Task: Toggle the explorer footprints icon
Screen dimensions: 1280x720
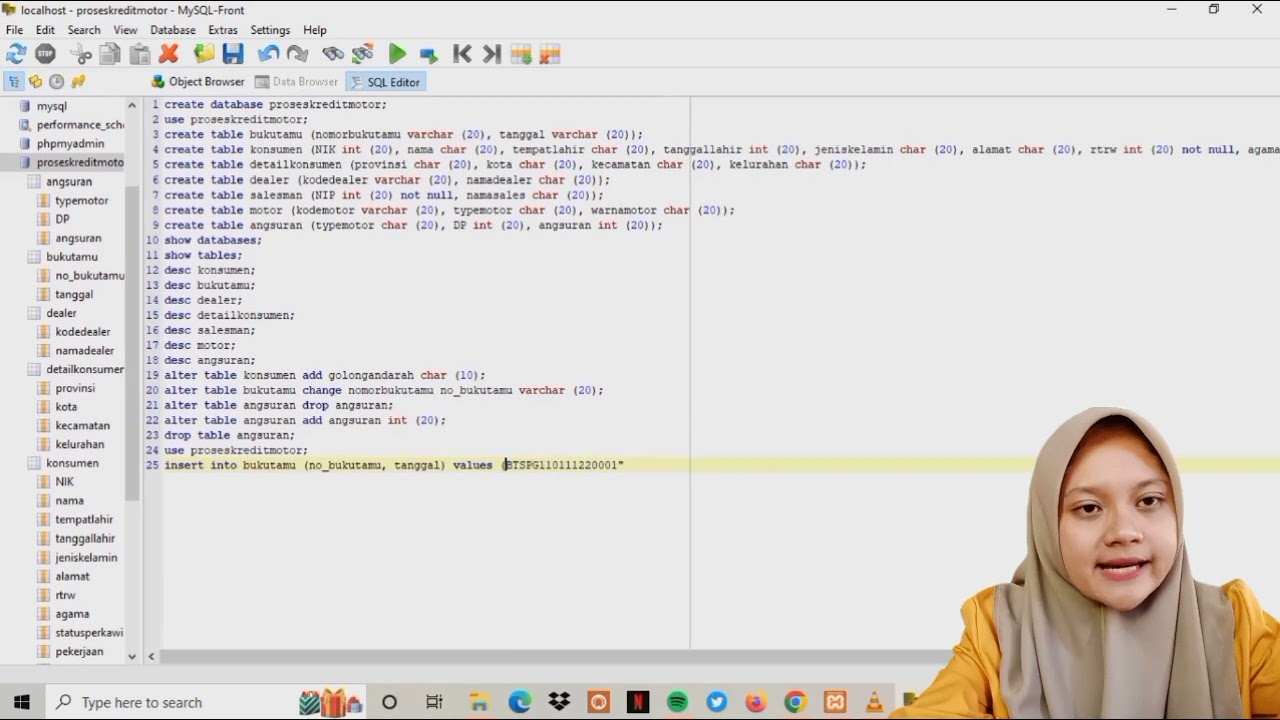Action: 78,82
